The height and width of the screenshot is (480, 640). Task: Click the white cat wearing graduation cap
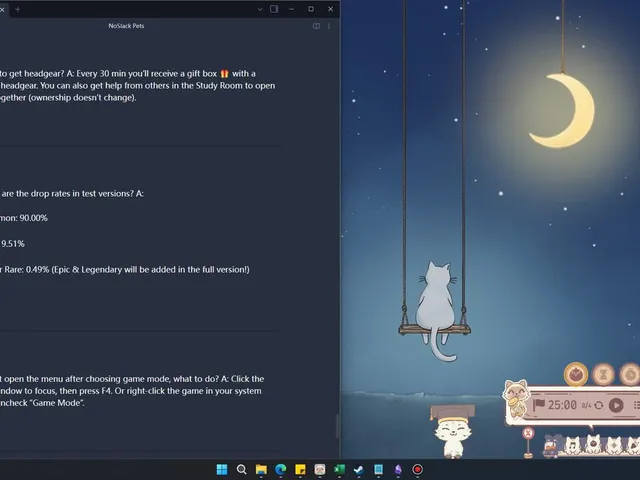(452, 431)
